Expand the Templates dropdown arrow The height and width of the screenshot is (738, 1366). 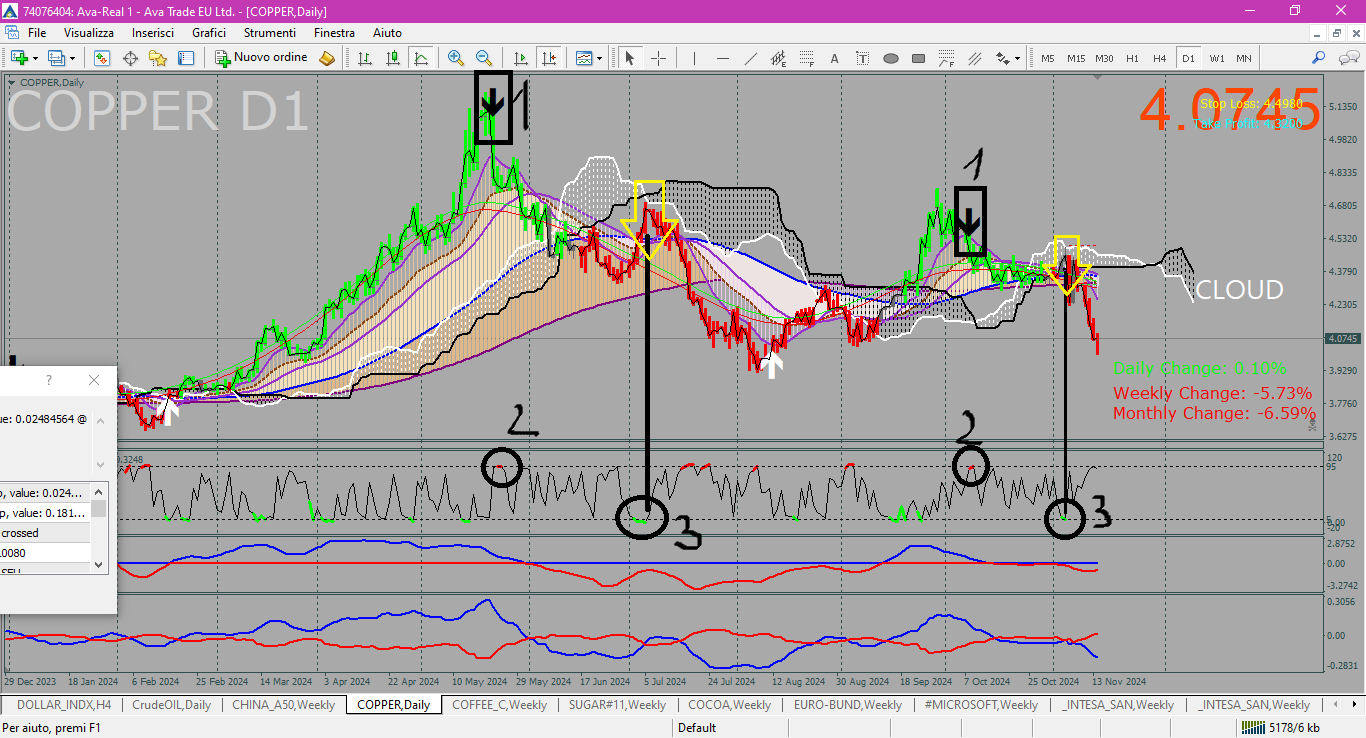(x=599, y=58)
